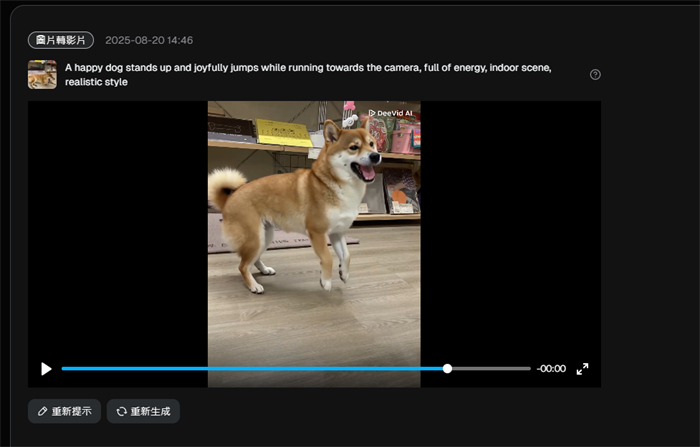700x447 pixels.
Task: Click the white video progress handle
Action: point(447,369)
